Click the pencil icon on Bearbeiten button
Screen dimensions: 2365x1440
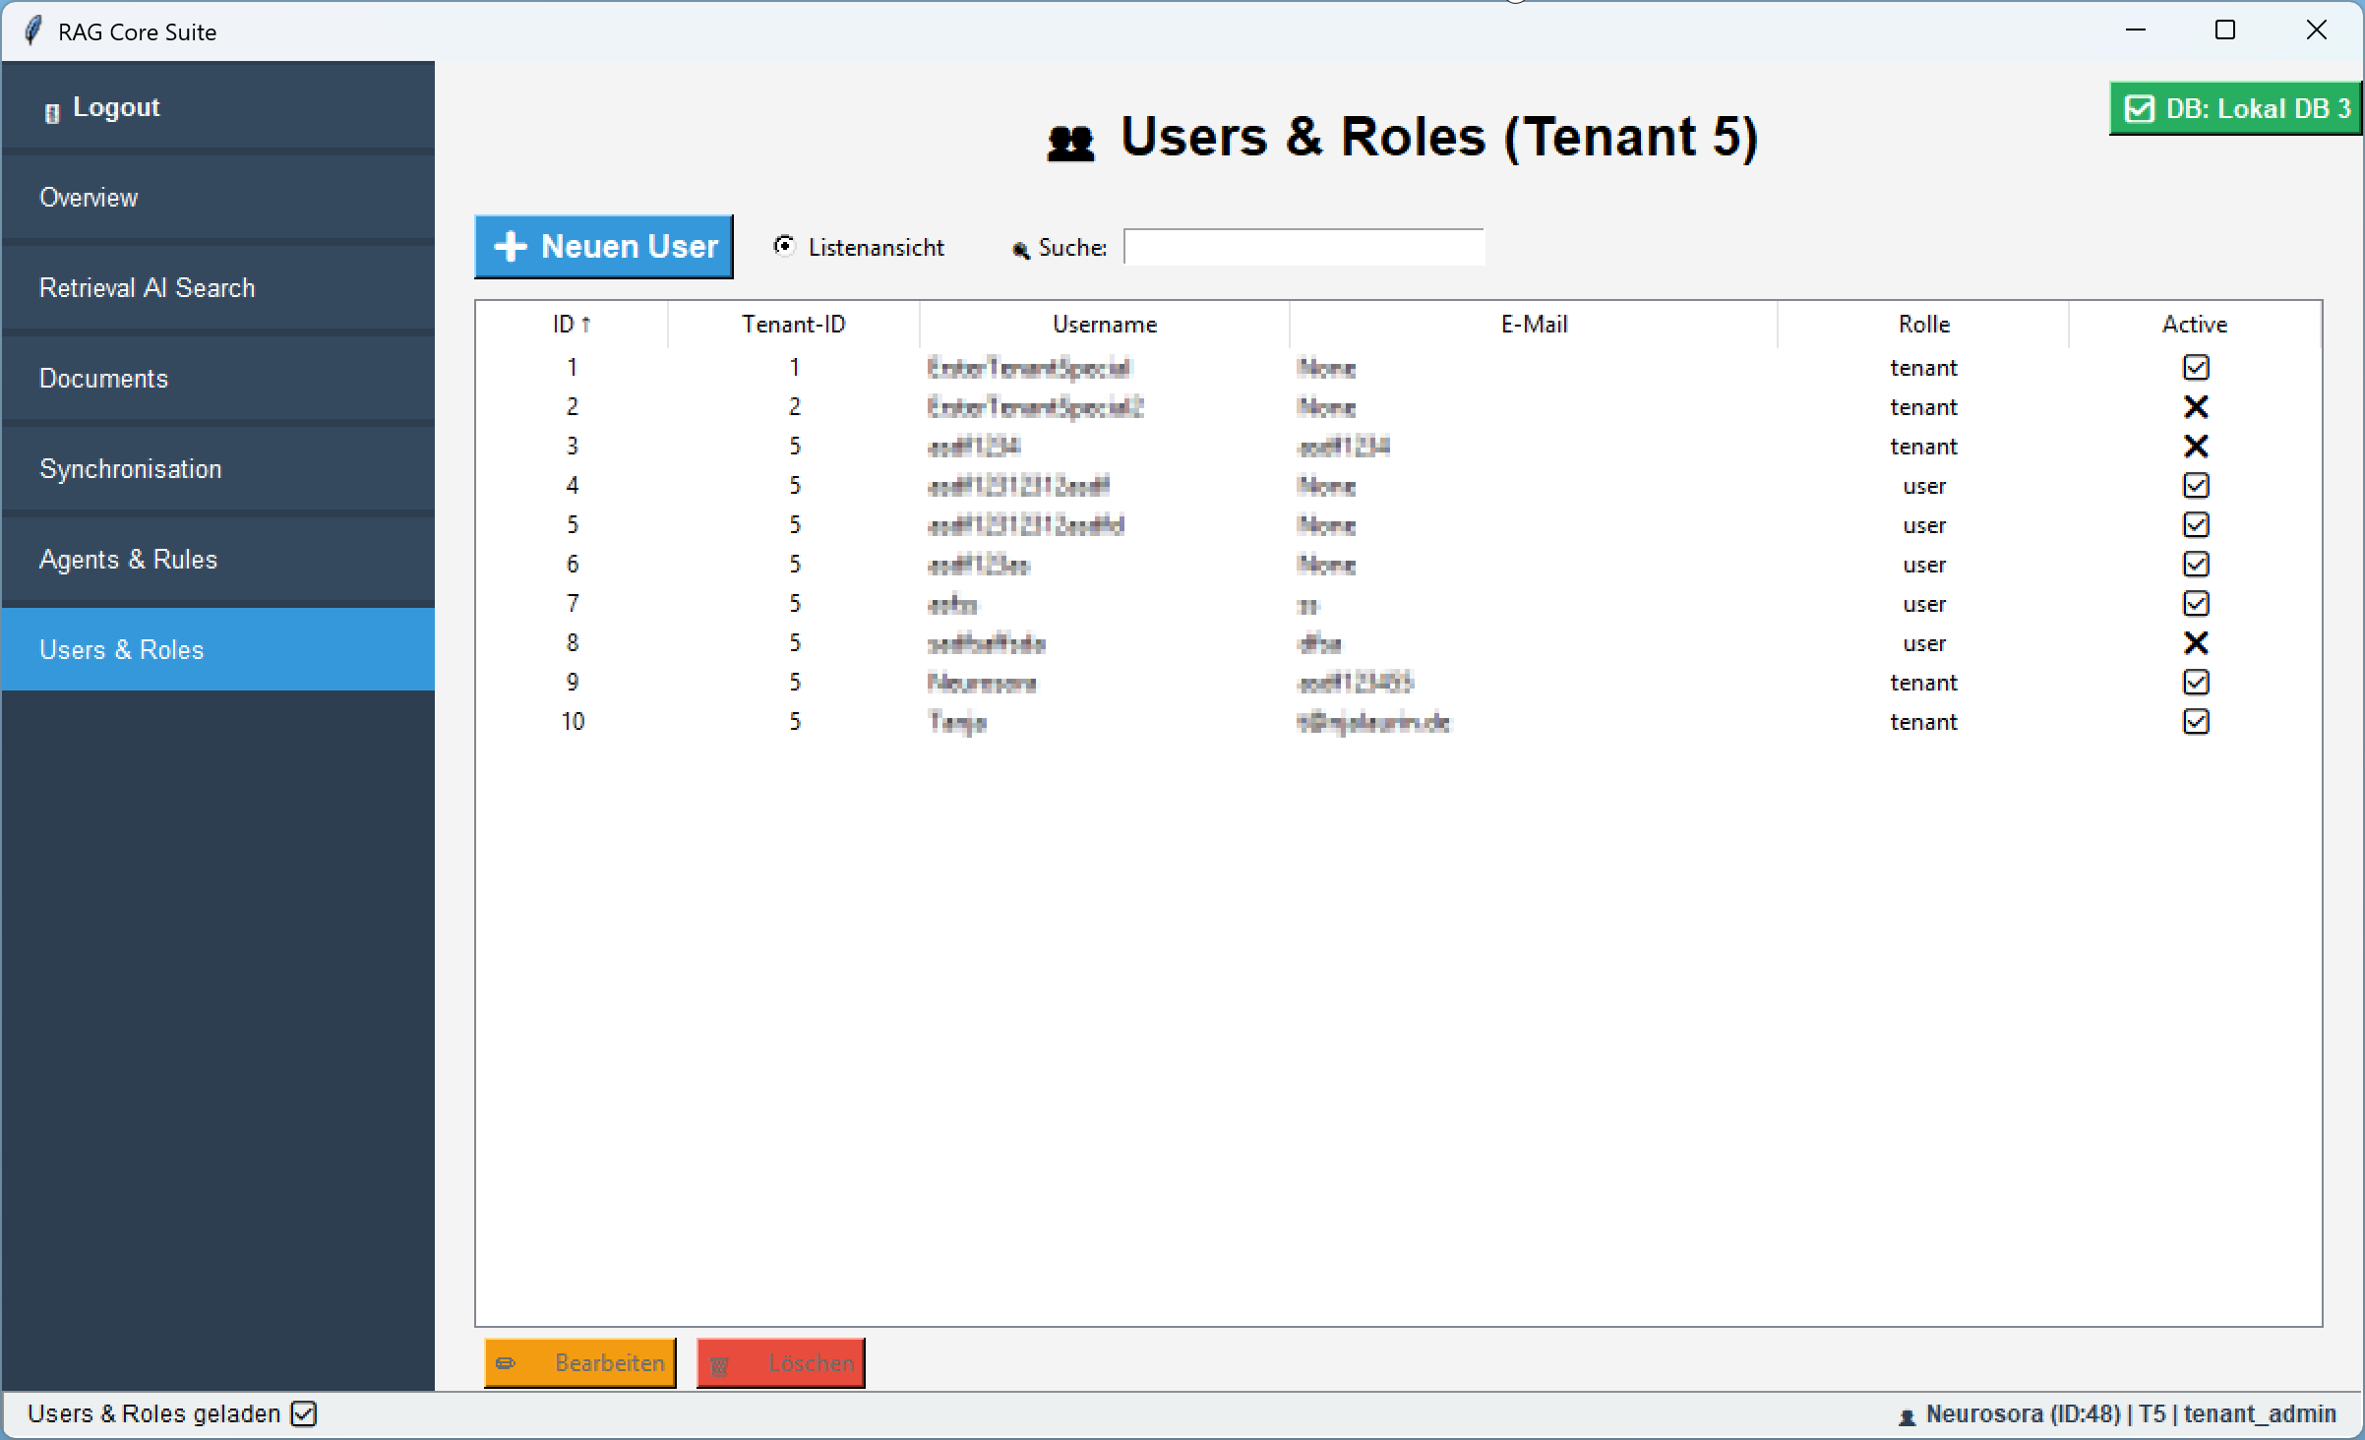[507, 1363]
